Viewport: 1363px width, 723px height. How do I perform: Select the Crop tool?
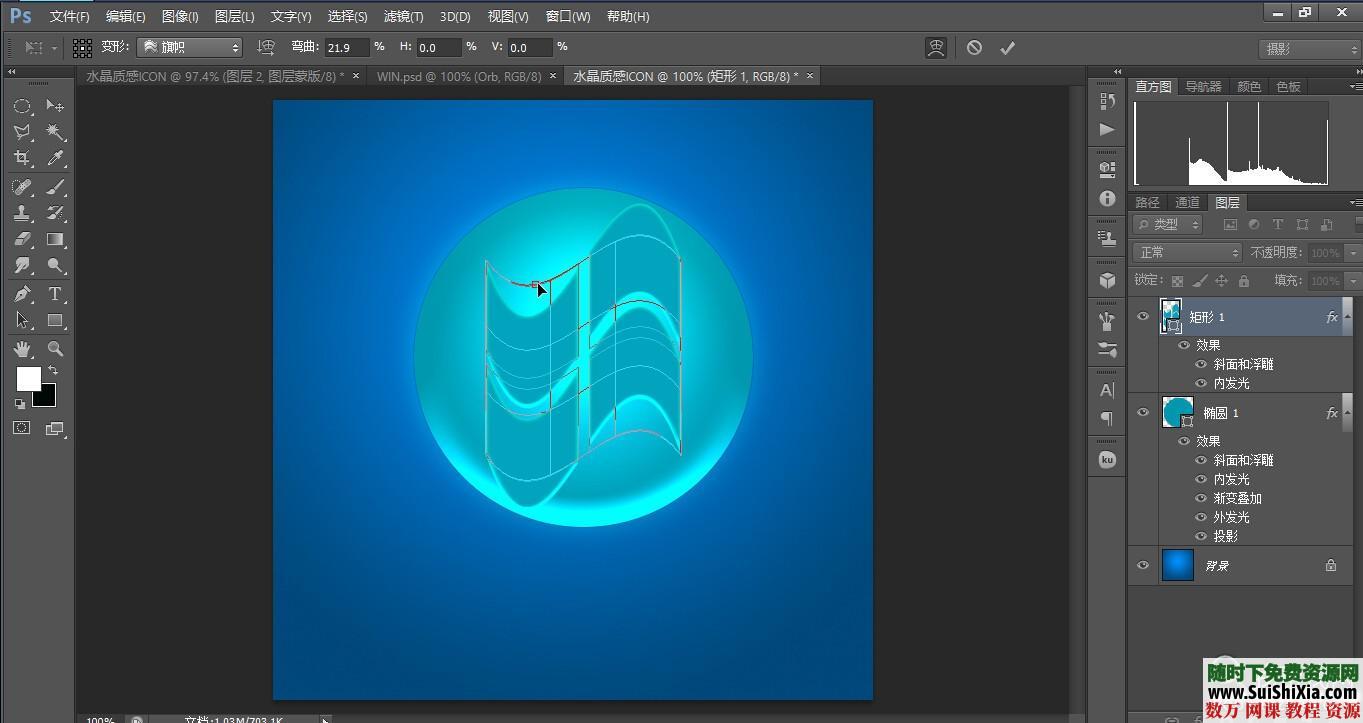(x=22, y=158)
